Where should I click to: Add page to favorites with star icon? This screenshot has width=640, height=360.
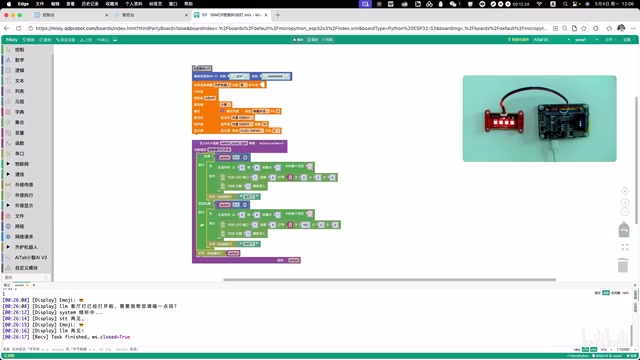(584, 28)
